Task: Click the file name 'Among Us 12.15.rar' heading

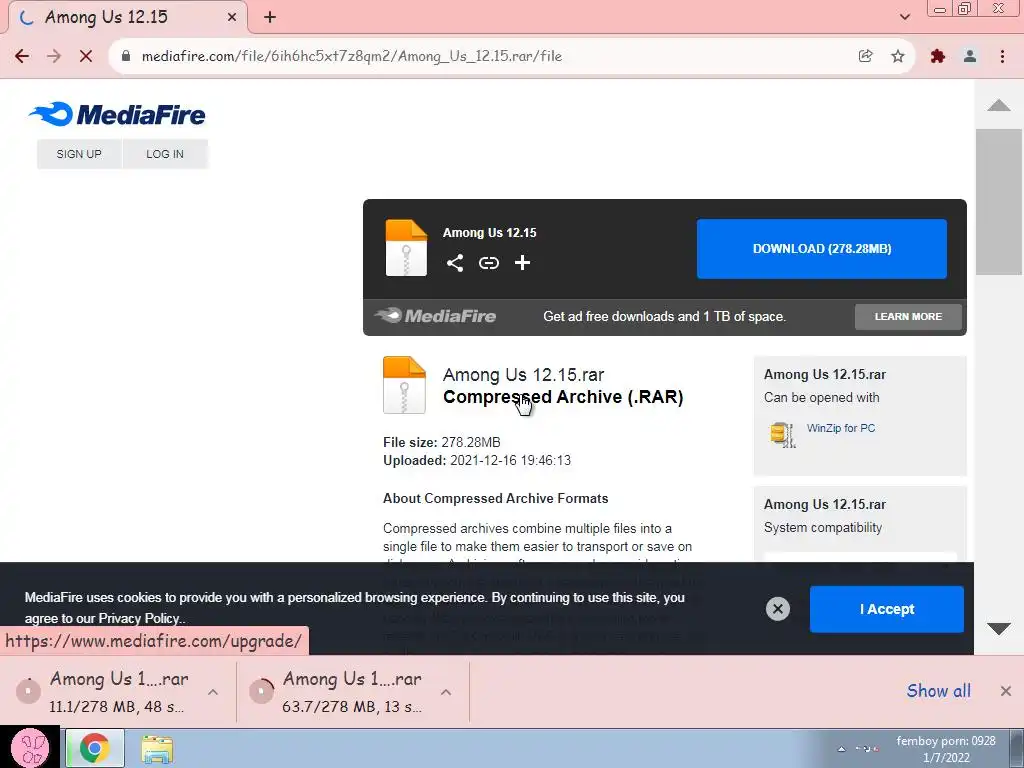Action: [523, 375]
